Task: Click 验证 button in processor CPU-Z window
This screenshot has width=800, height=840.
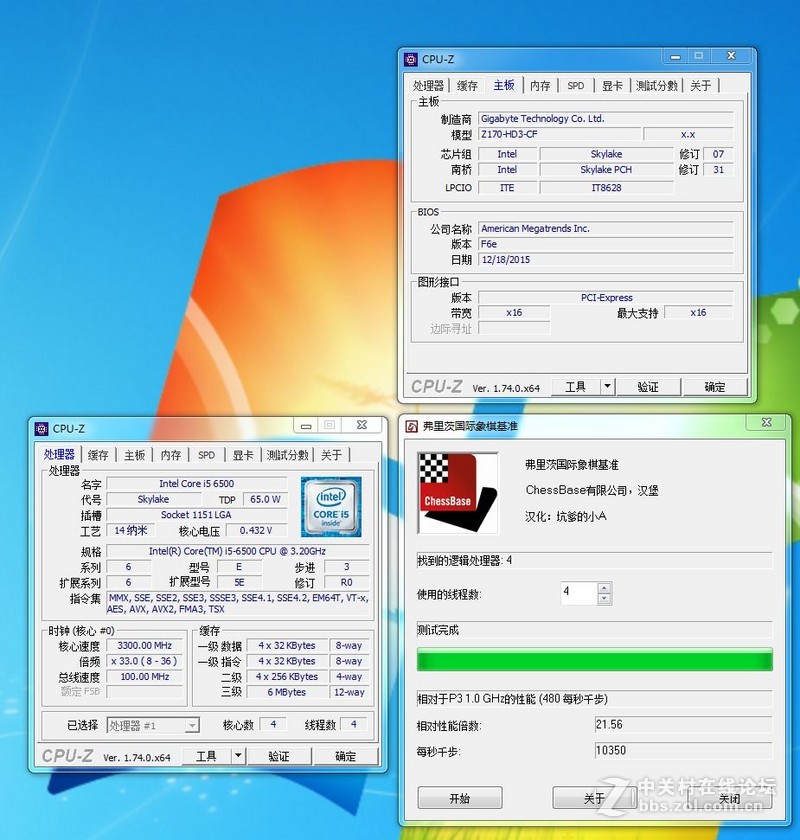Action: pyautogui.click(x=279, y=756)
